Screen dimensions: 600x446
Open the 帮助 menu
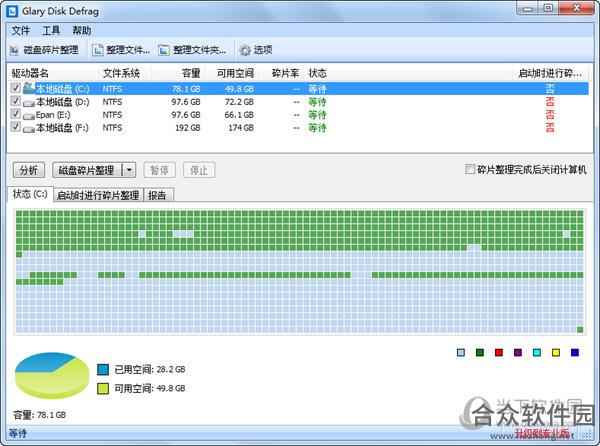coord(82,31)
